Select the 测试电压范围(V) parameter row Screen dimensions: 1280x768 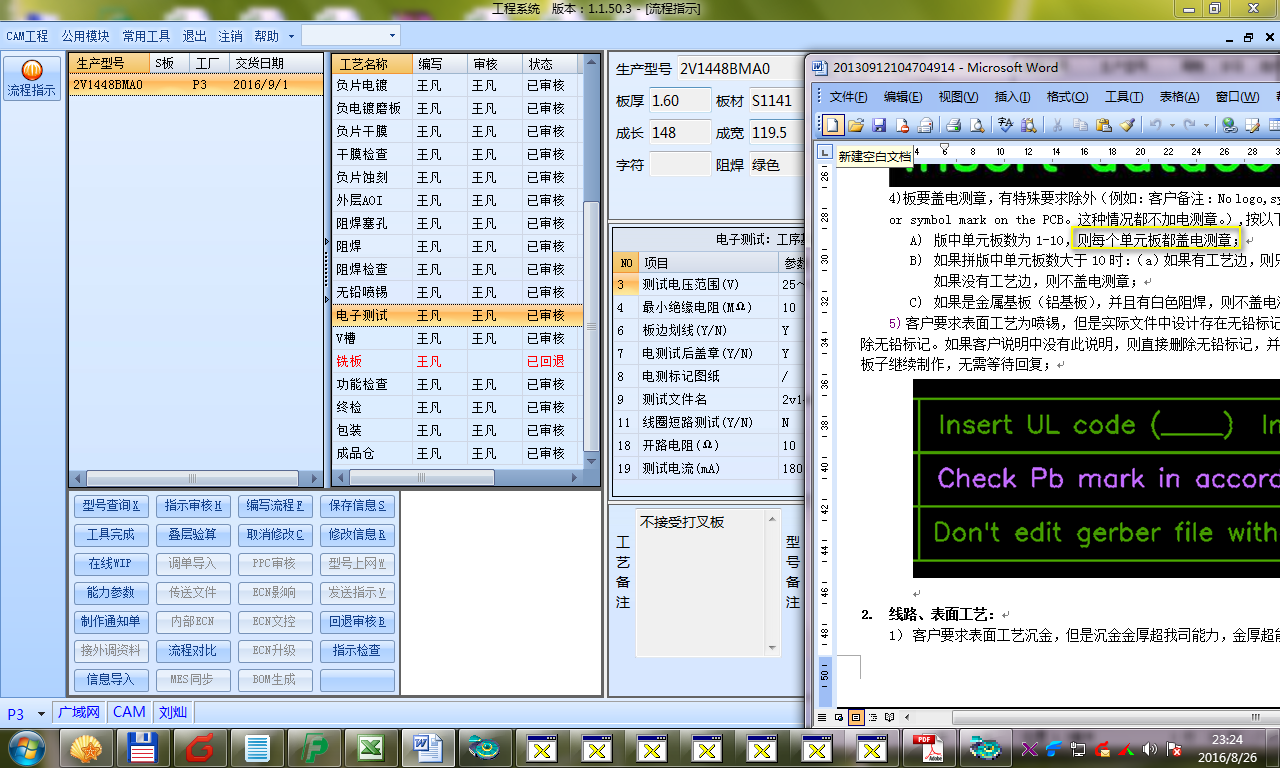coord(708,285)
